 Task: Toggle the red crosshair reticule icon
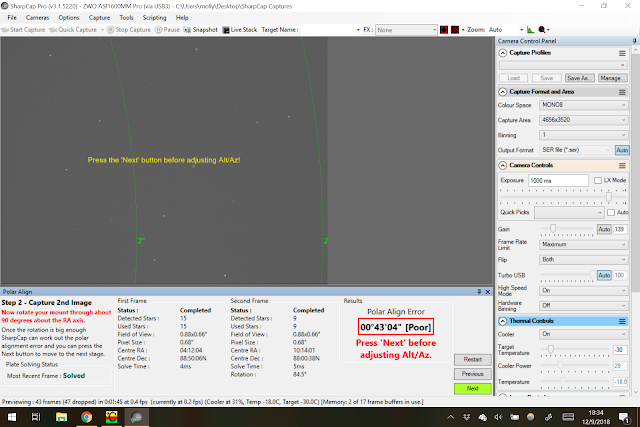click(455, 30)
